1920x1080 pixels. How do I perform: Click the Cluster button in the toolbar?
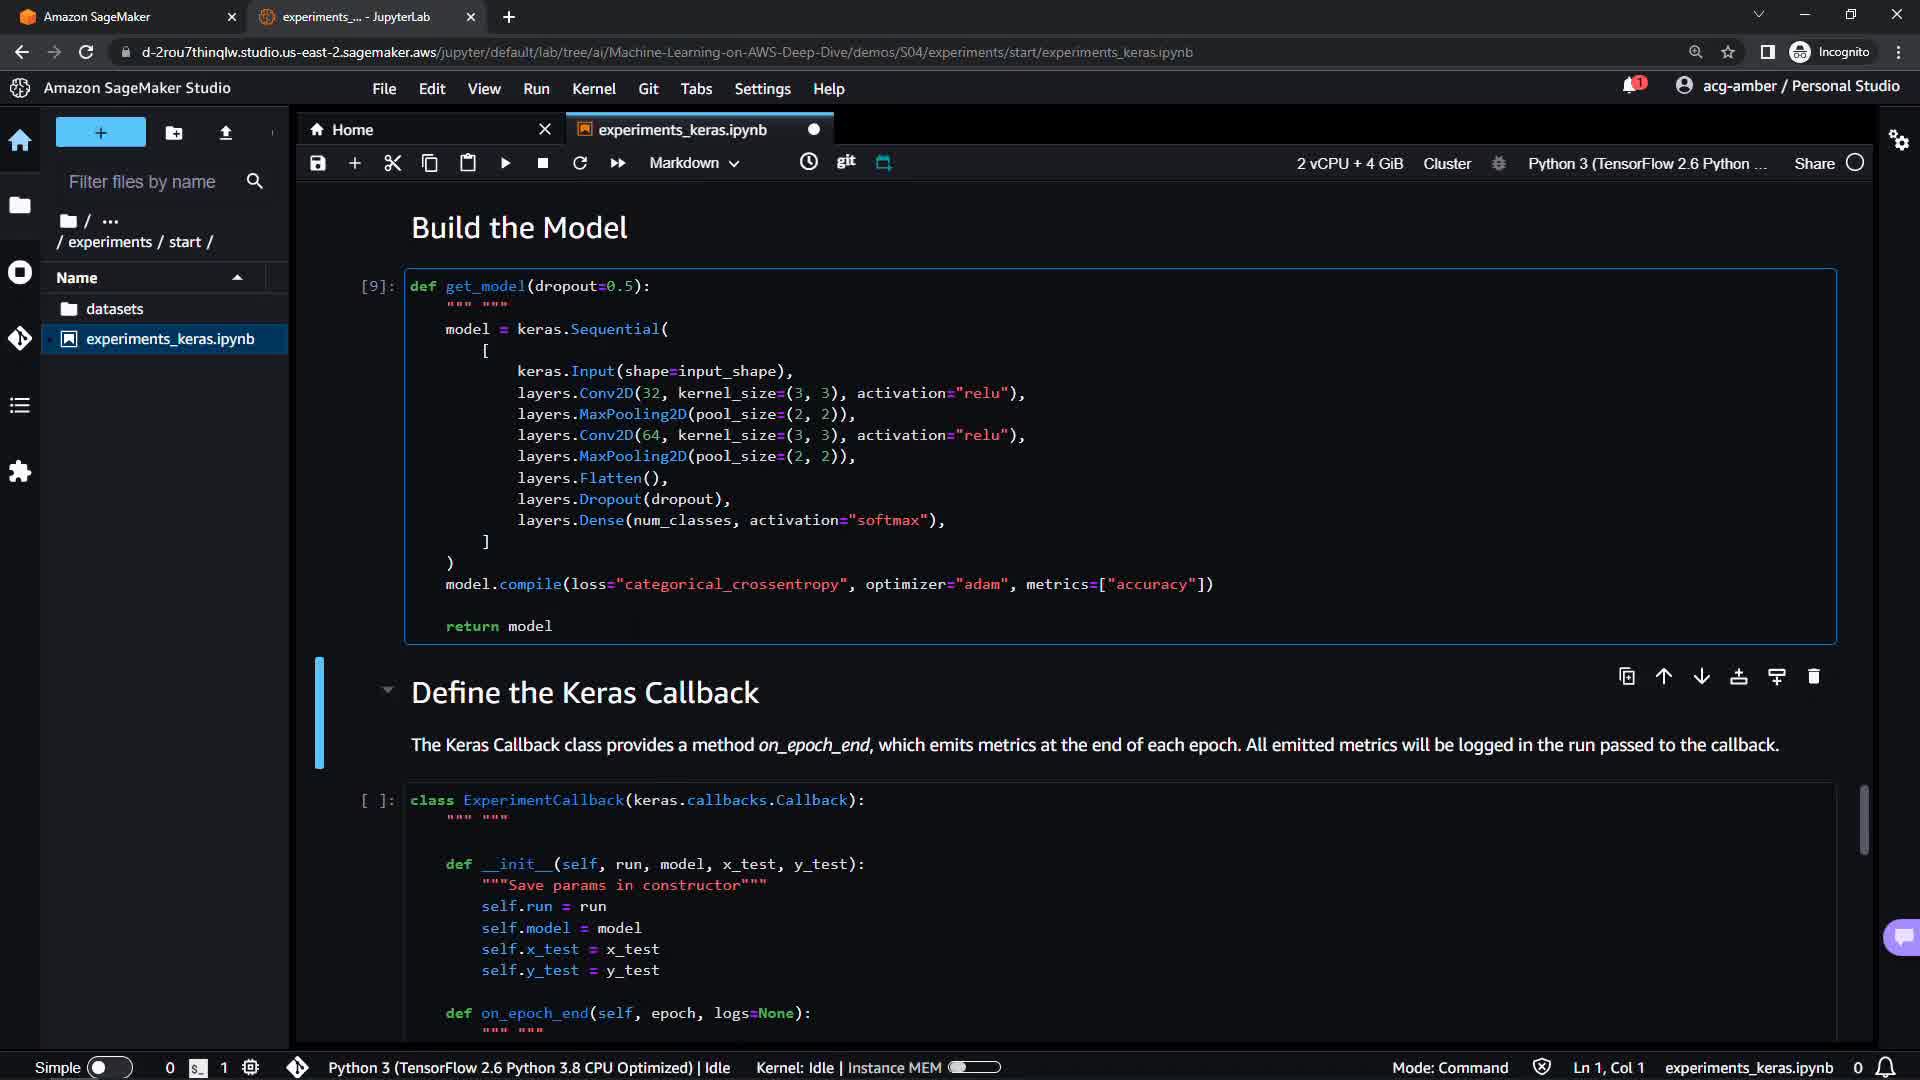pyautogui.click(x=1446, y=163)
